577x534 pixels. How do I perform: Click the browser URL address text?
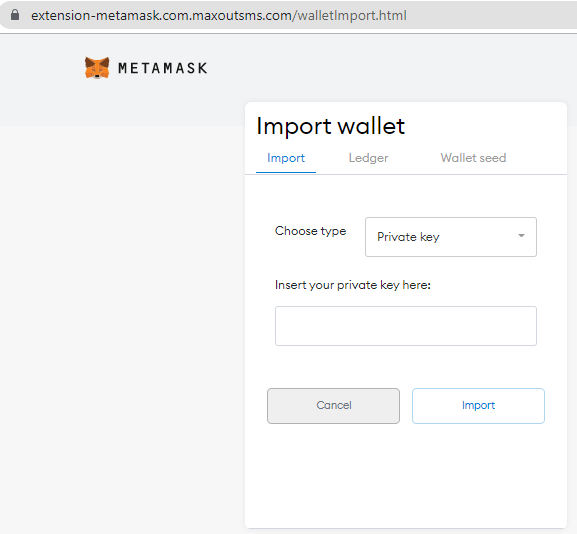pos(219,15)
